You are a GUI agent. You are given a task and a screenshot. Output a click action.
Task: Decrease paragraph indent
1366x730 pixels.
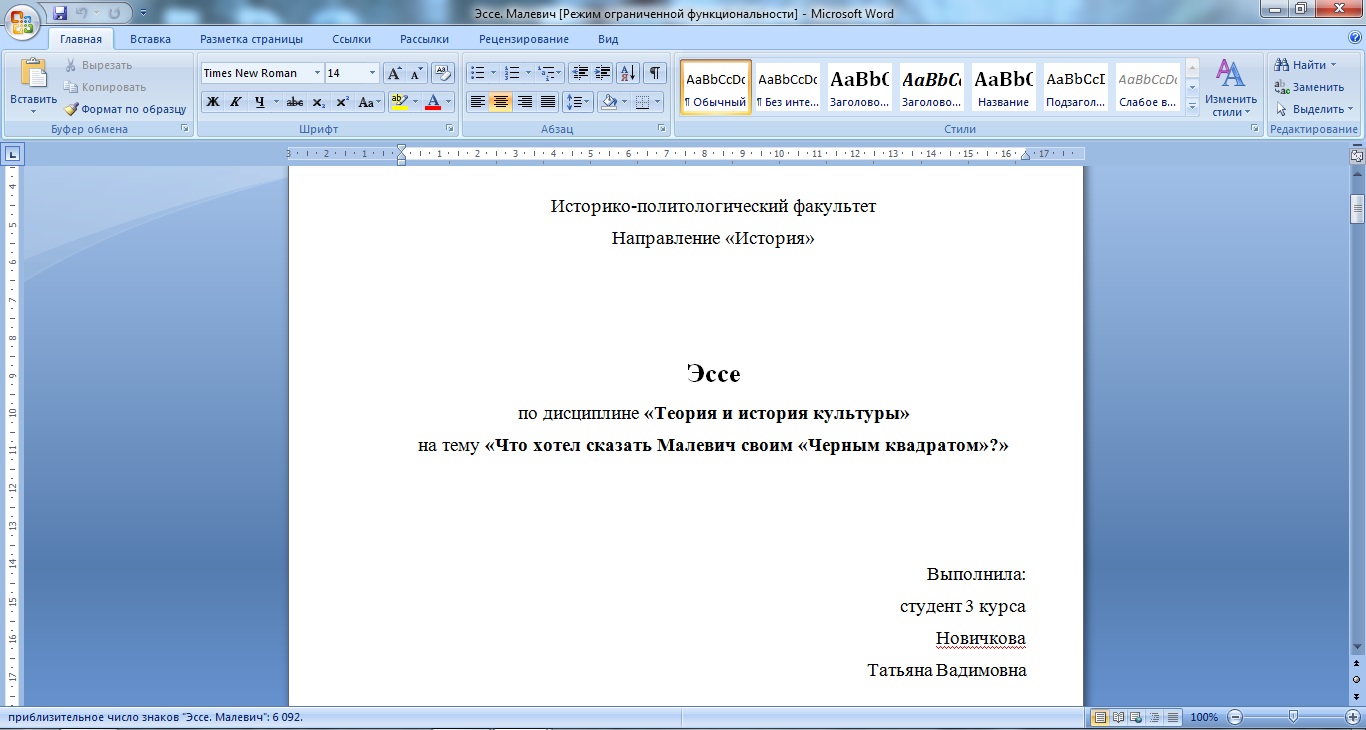click(x=580, y=73)
